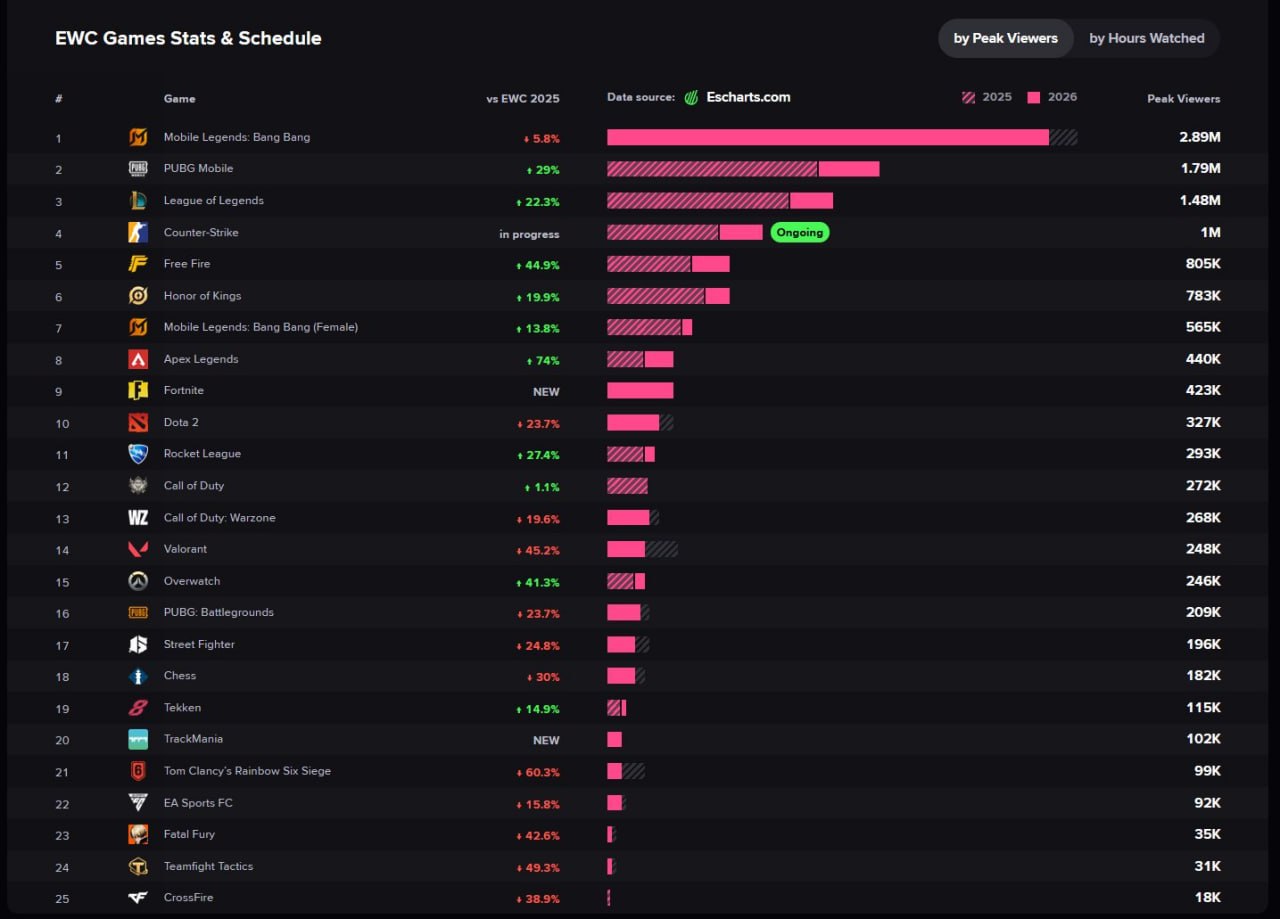Click the League of Legends game icon
This screenshot has height=919, width=1280.
click(138, 201)
